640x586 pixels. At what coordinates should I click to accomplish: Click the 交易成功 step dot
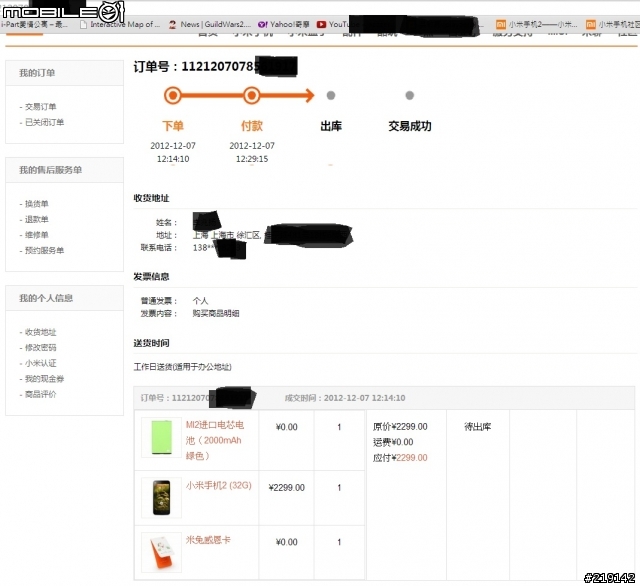tap(409, 95)
